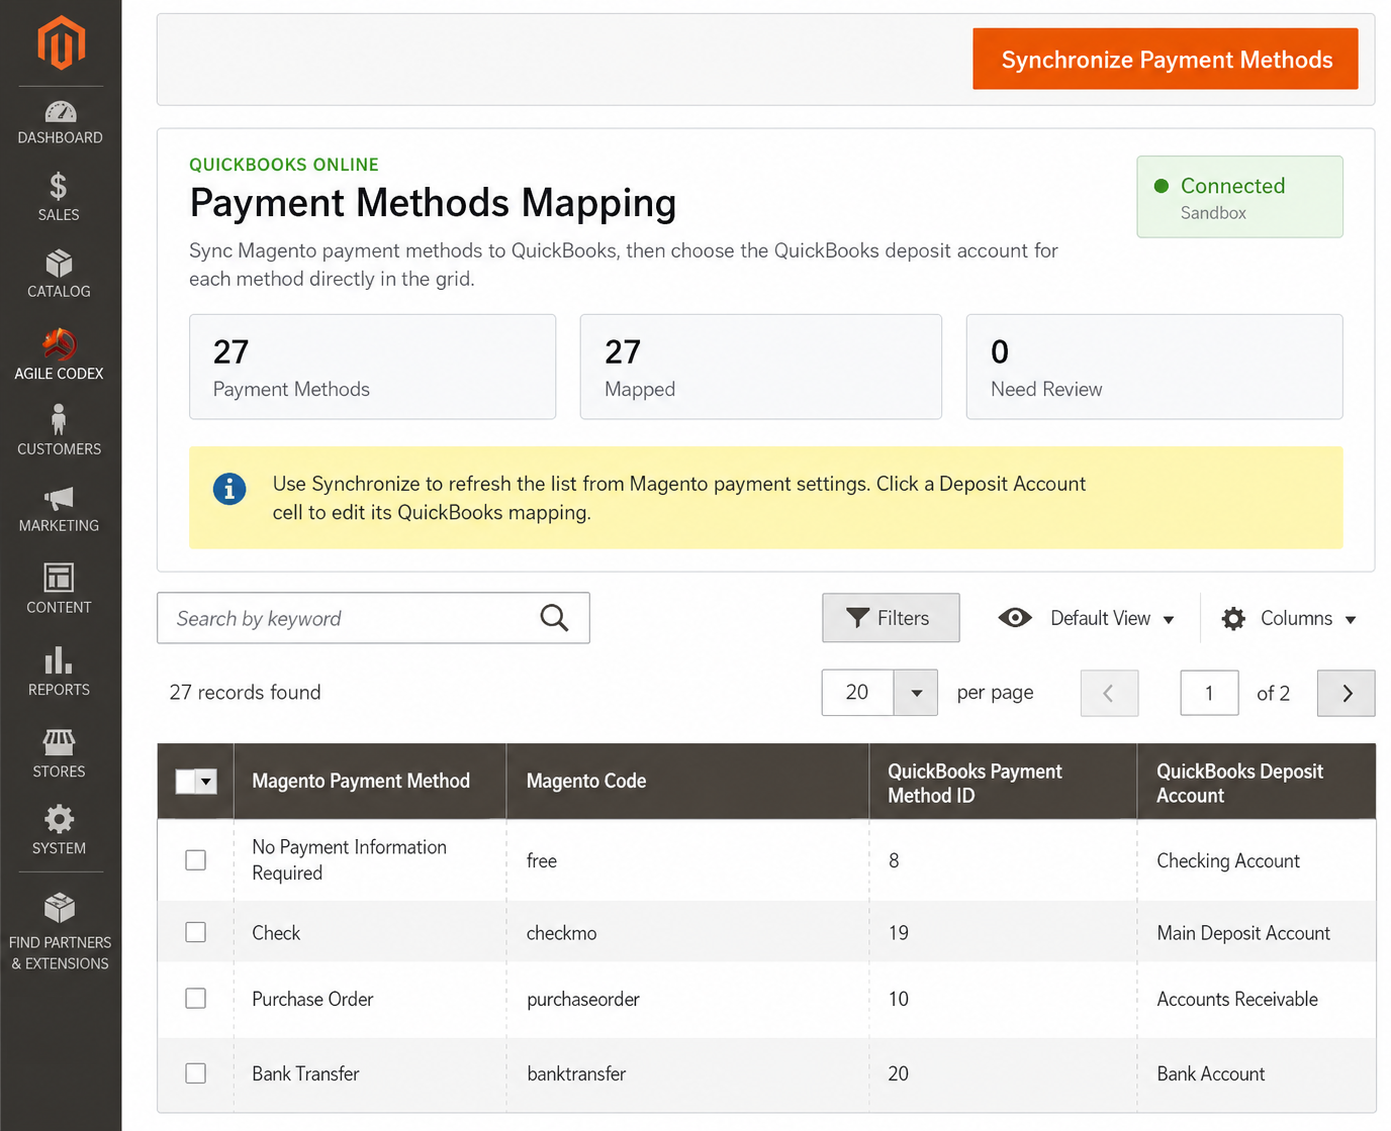Sort by QuickBooks Payment Method ID header
The image size is (1391, 1131).
point(1003,781)
